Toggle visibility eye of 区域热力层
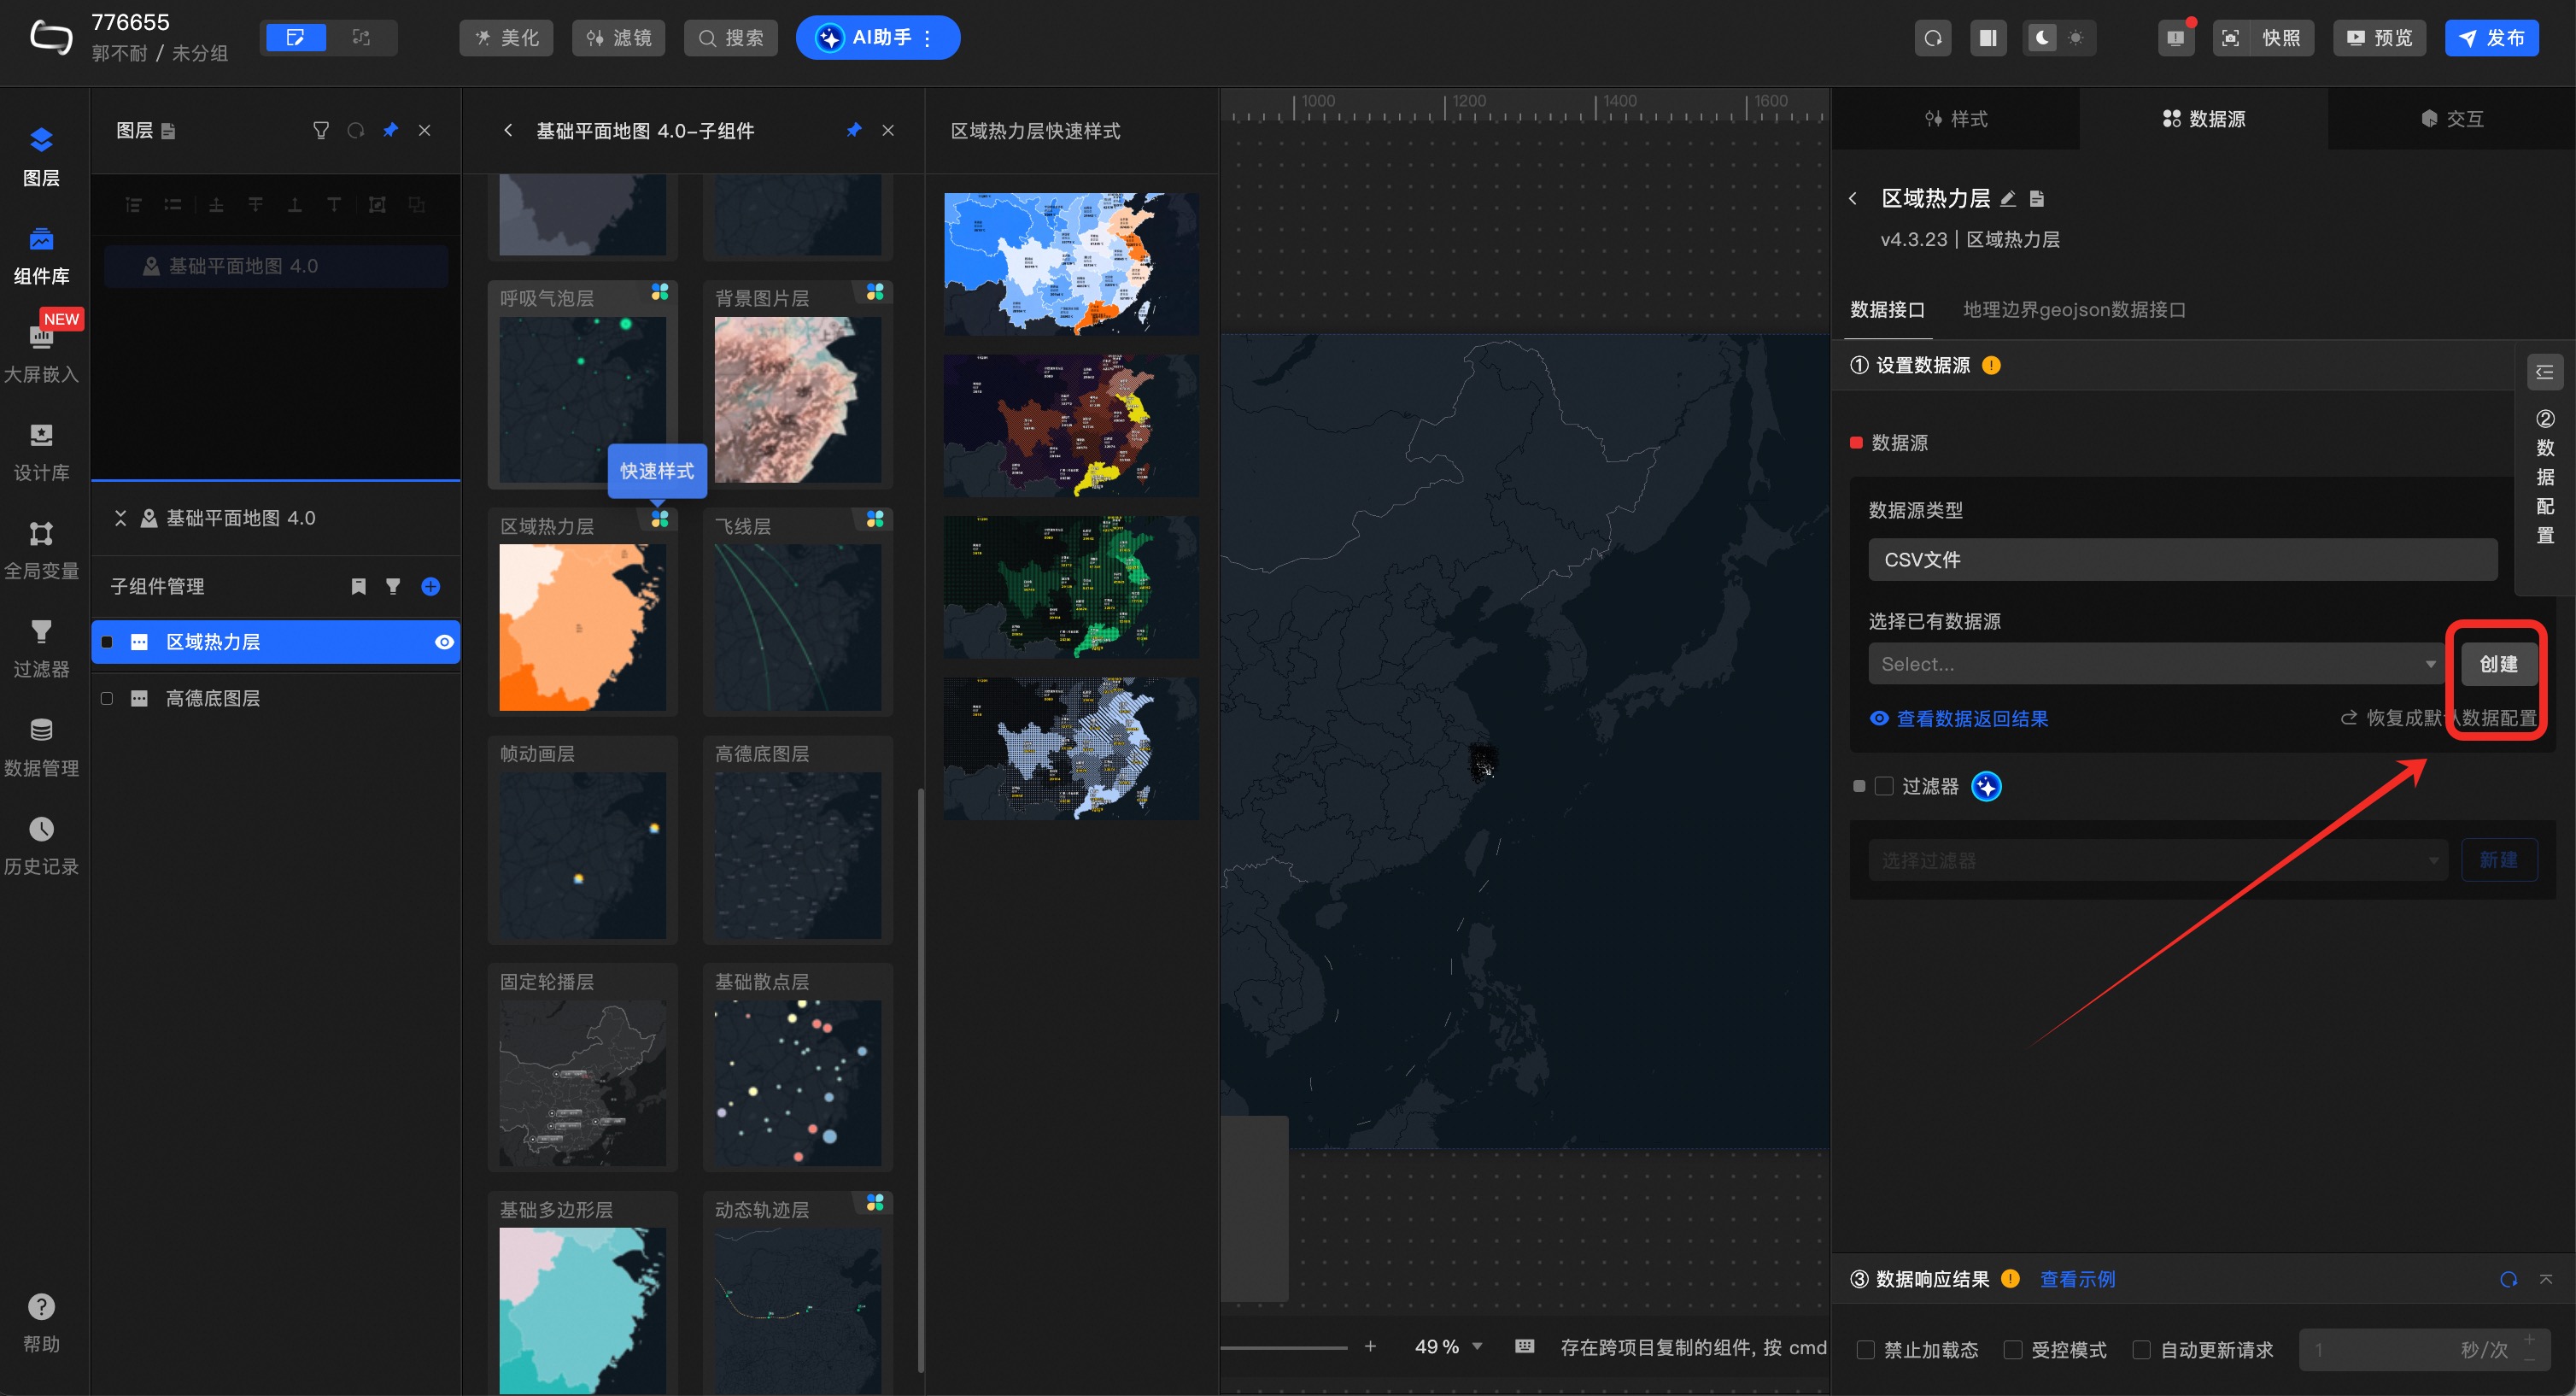Screen dimensions: 2576x1396 point(444,642)
